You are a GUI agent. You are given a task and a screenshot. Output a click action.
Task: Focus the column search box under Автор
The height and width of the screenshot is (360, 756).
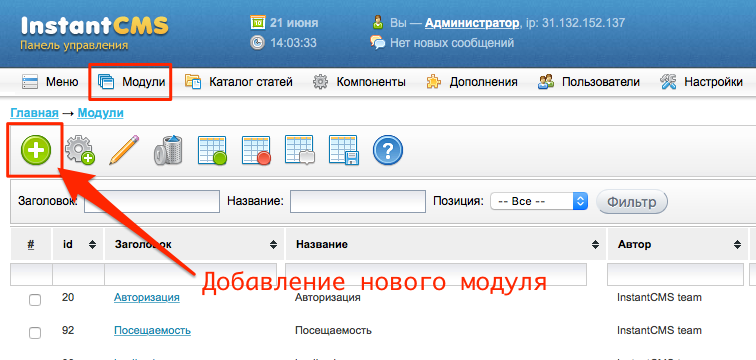(x=675, y=275)
